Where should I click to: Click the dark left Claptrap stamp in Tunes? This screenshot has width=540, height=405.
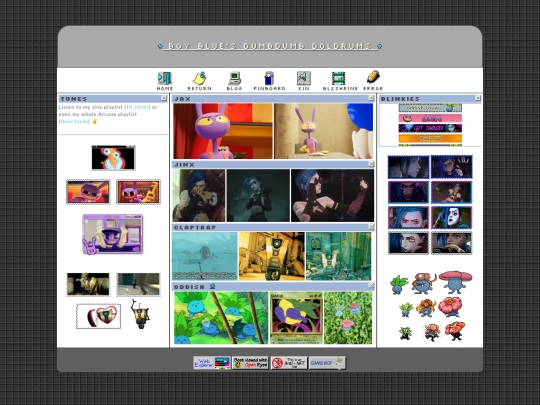88,284
